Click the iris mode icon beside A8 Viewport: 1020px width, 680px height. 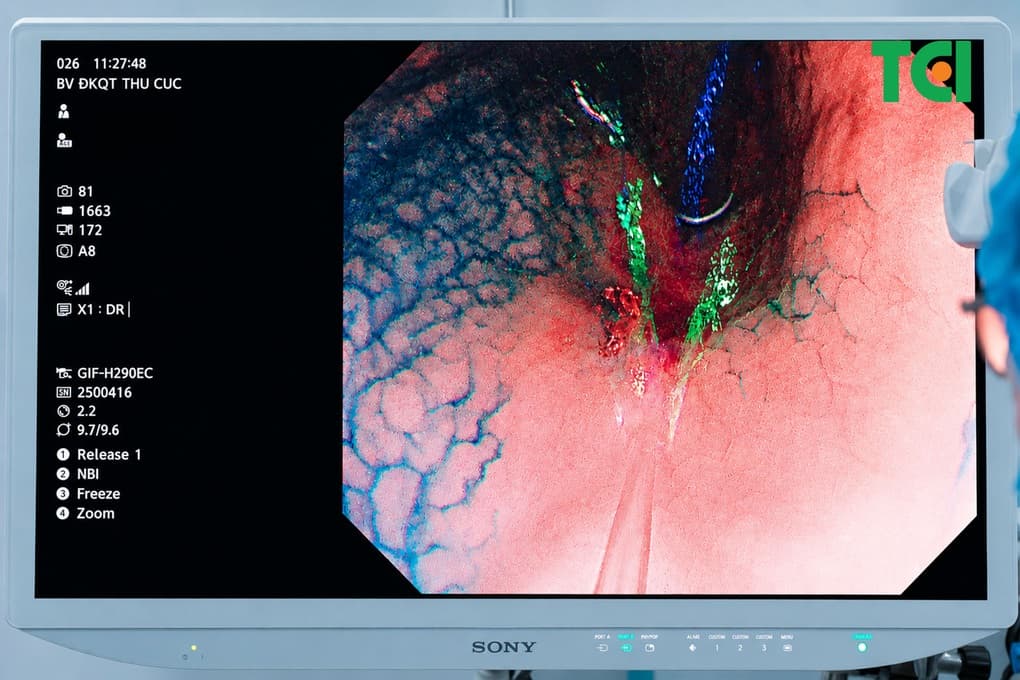tap(64, 251)
